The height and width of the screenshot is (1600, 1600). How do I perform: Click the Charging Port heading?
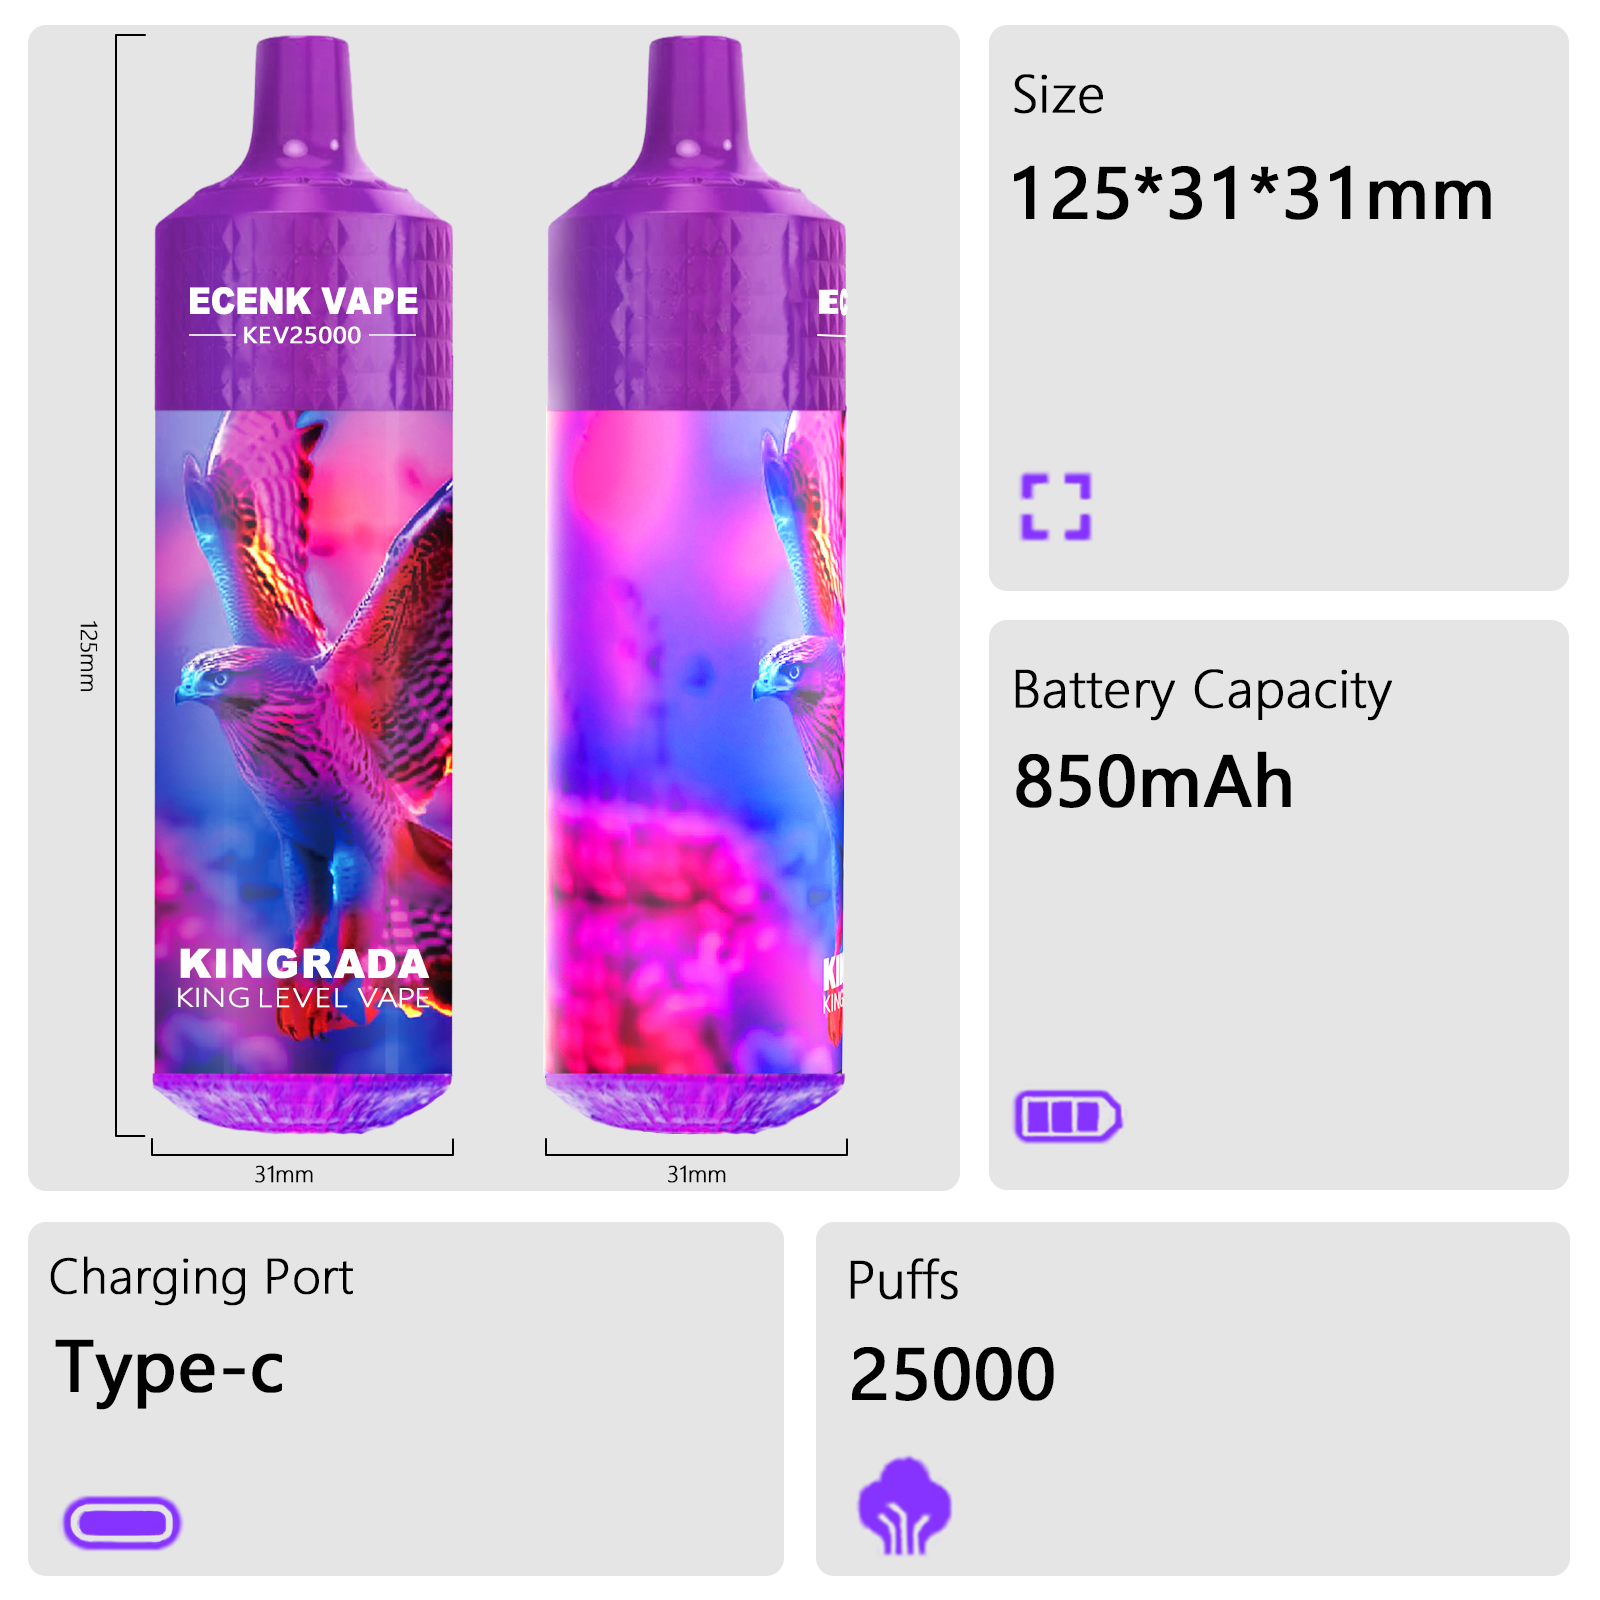pyautogui.click(x=201, y=1278)
